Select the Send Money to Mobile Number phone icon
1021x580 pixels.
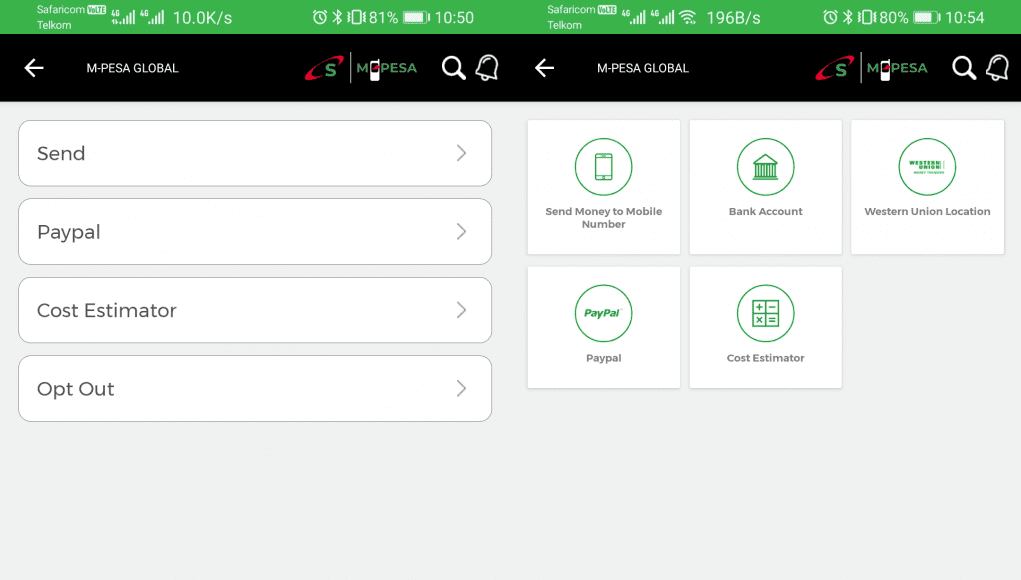coord(604,167)
